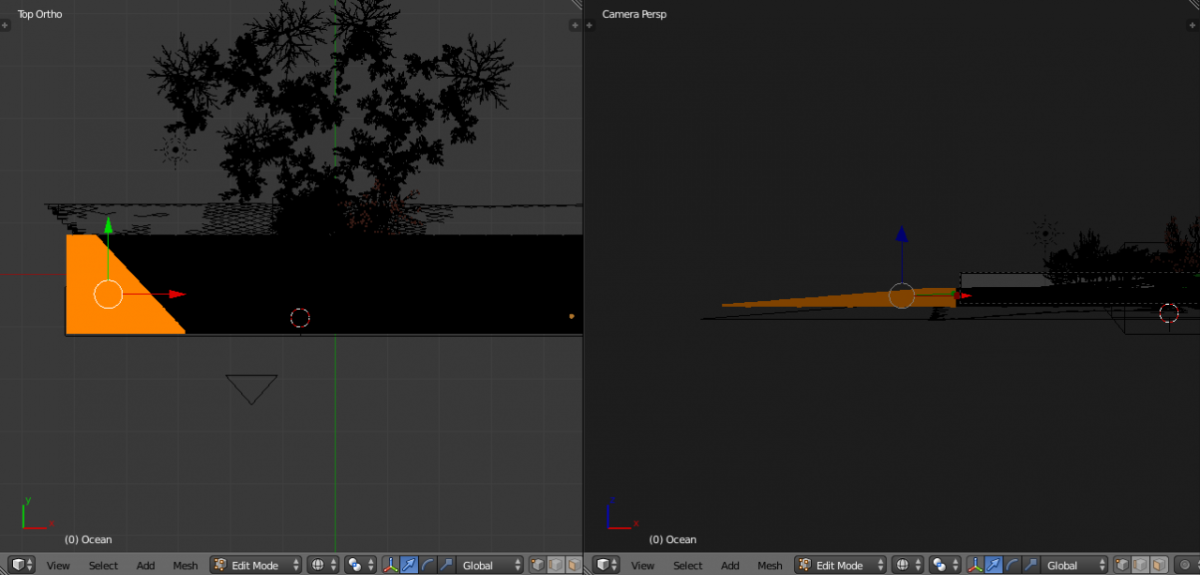This screenshot has height=575, width=1200.
Task: Open Mesh menu in Top Ortho viewport
Action: 186,565
